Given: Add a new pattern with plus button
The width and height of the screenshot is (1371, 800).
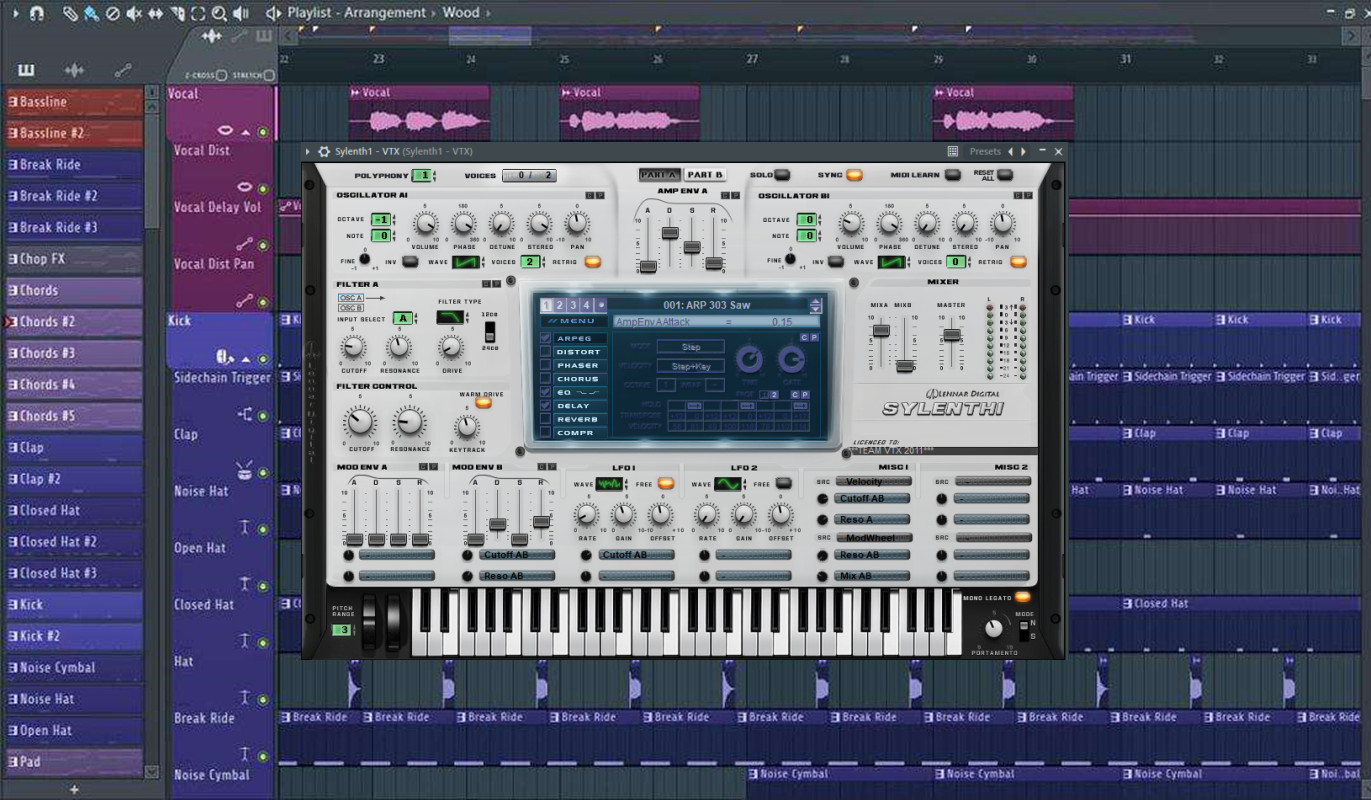Looking at the screenshot, I should [x=74, y=789].
